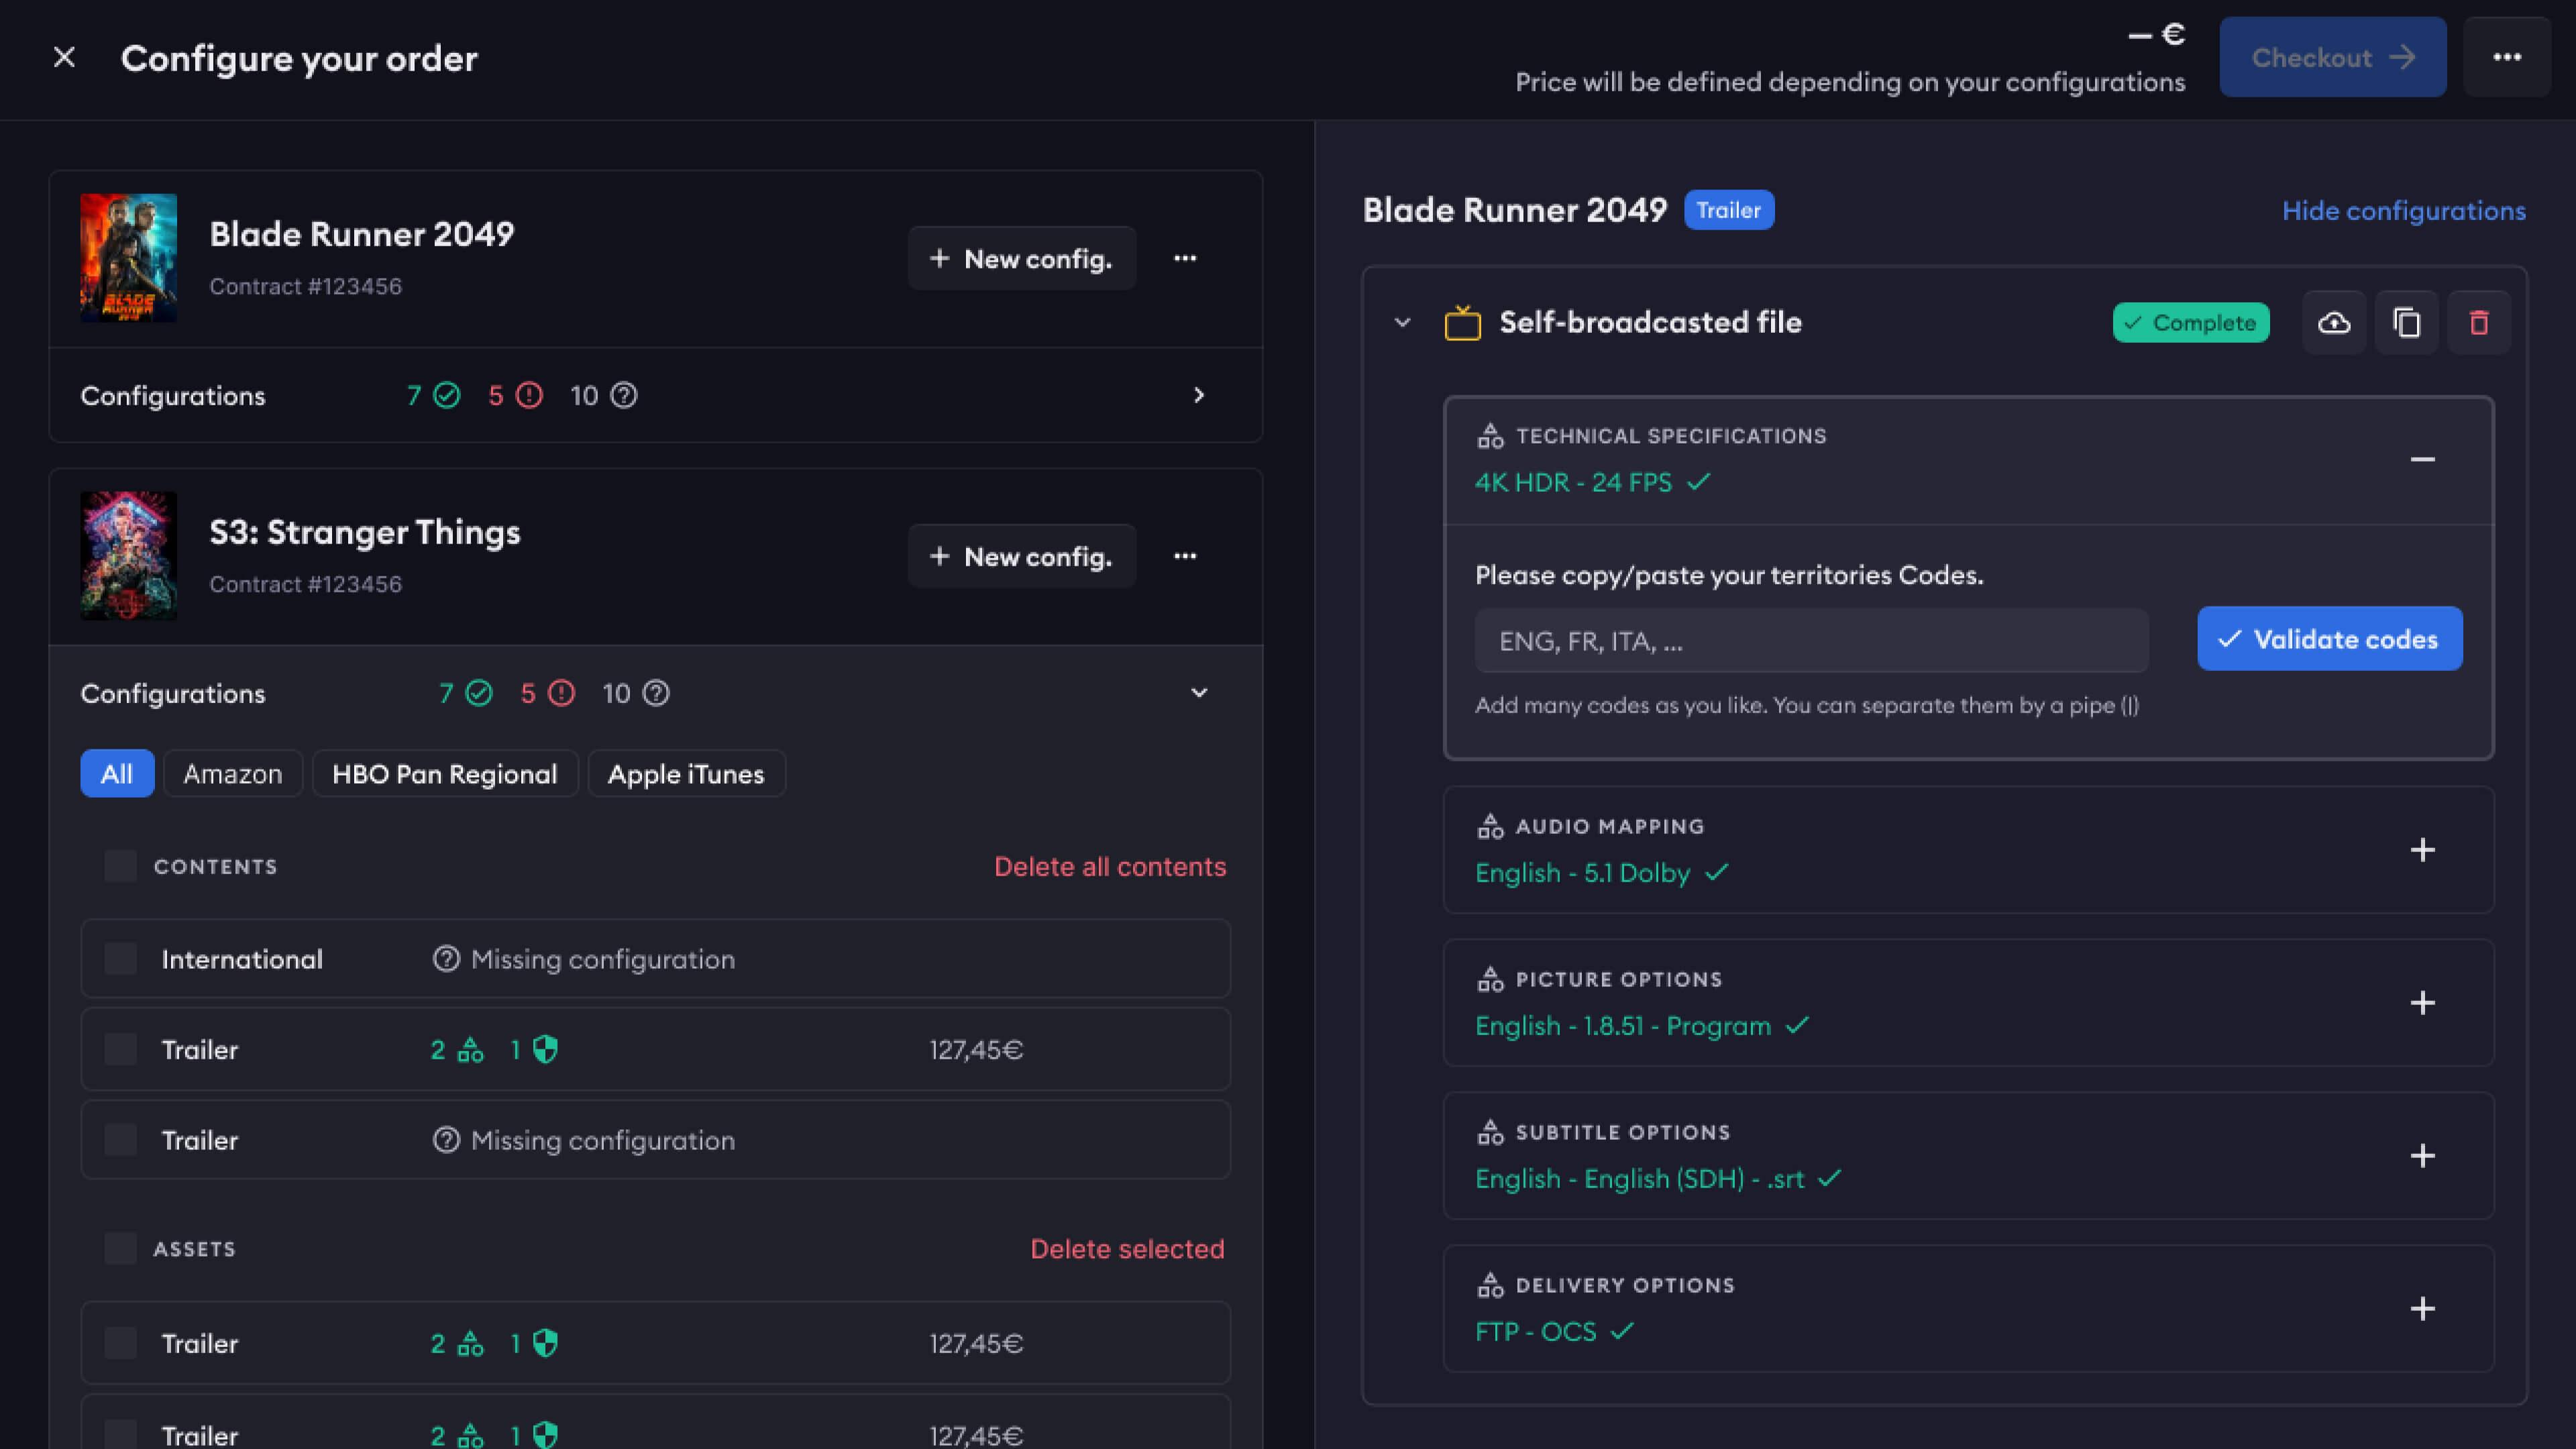Select the All filter tab
The height and width of the screenshot is (1449, 2576).
(x=117, y=773)
